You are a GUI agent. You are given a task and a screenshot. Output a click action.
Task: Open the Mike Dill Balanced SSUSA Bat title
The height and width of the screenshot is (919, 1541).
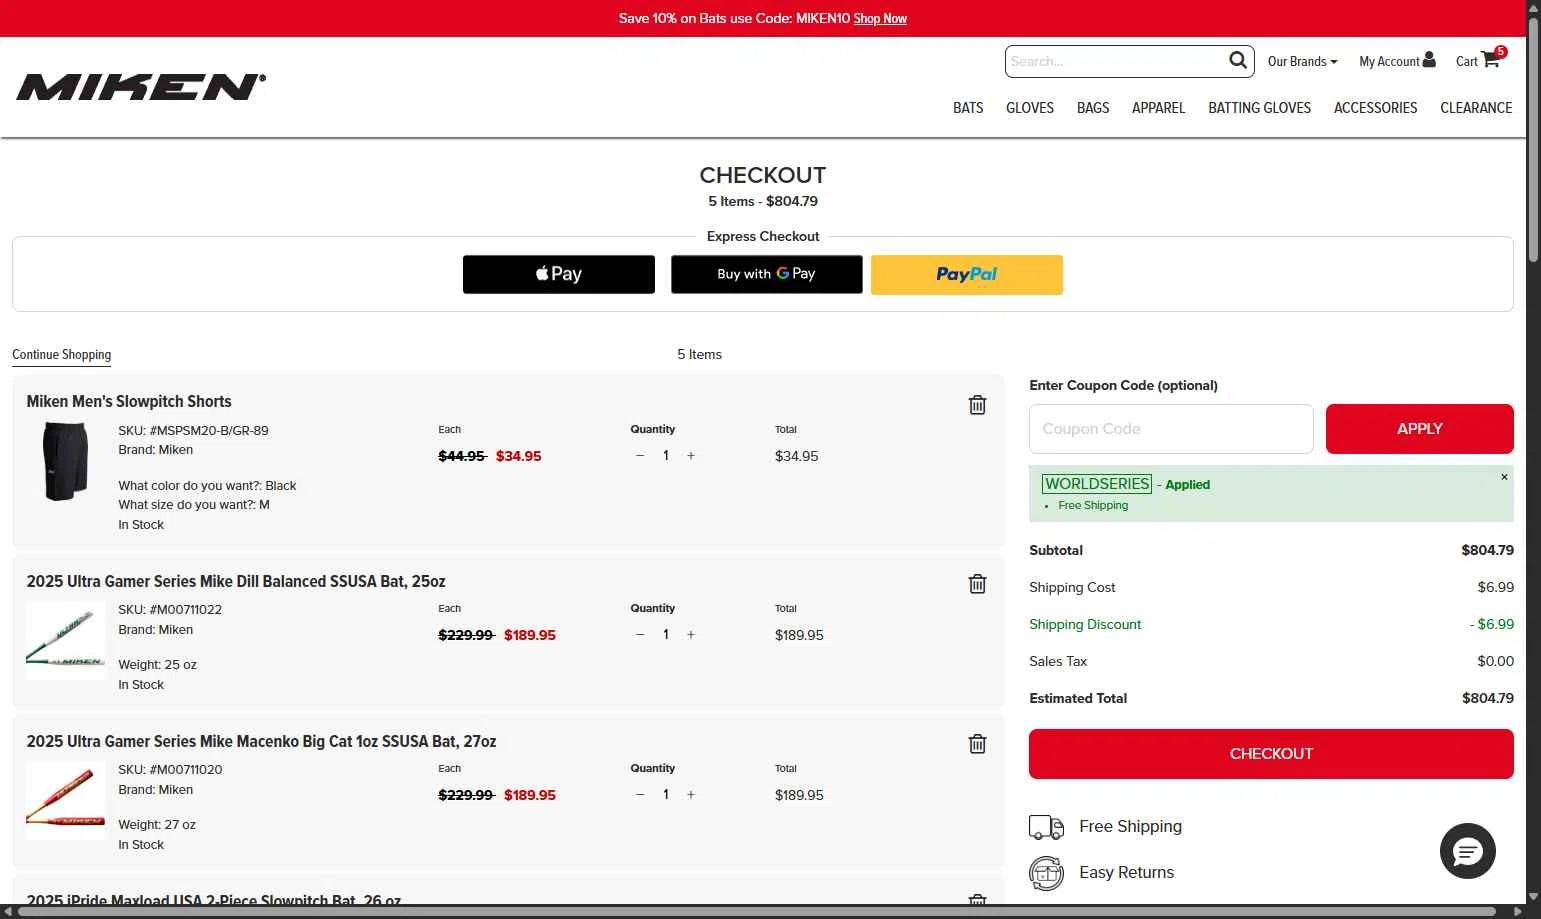pyautogui.click(x=236, y=581)
